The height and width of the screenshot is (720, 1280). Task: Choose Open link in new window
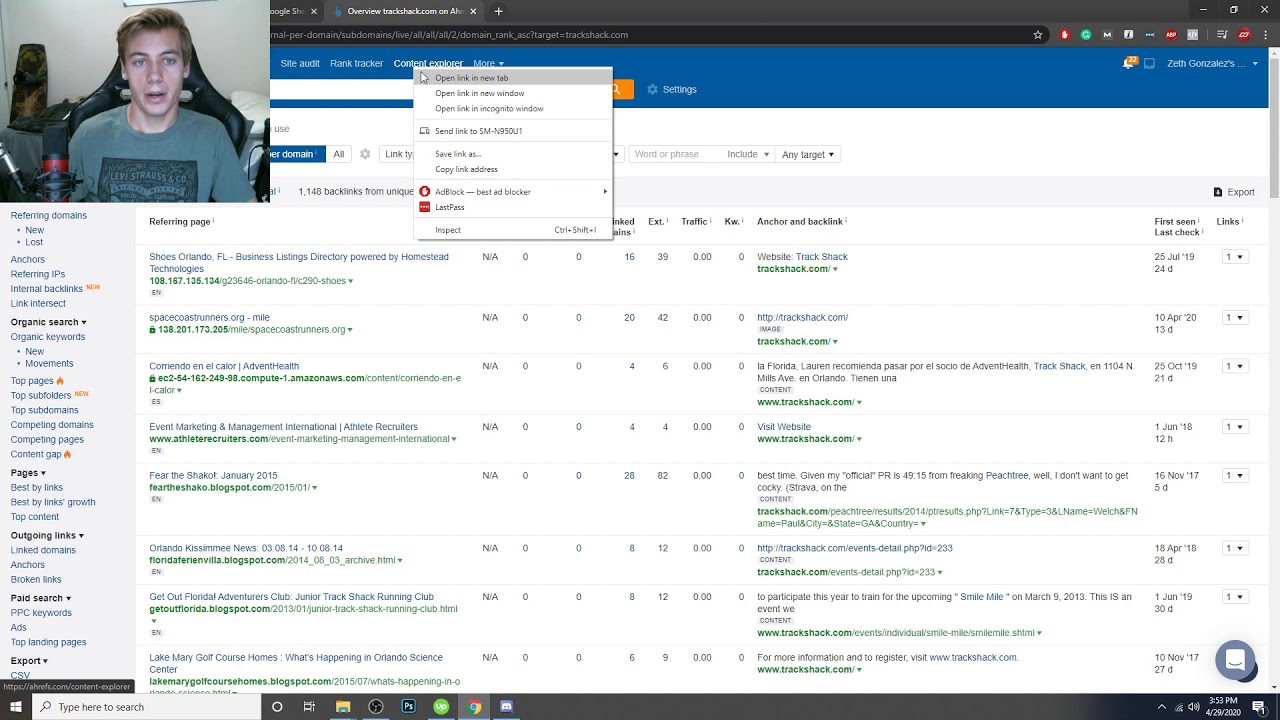(513, 93)
